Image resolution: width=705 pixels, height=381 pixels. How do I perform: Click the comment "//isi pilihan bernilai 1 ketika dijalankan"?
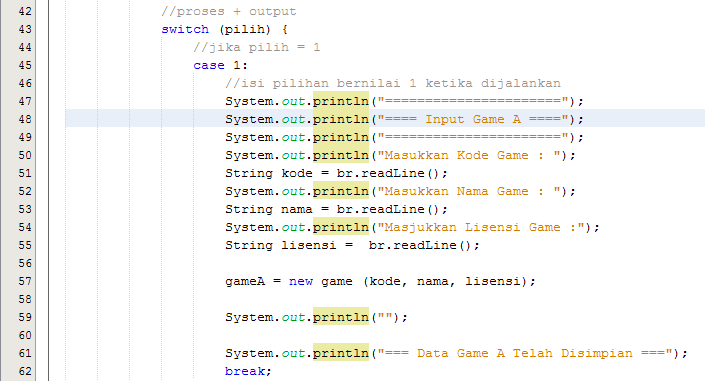tap(393, 83)
